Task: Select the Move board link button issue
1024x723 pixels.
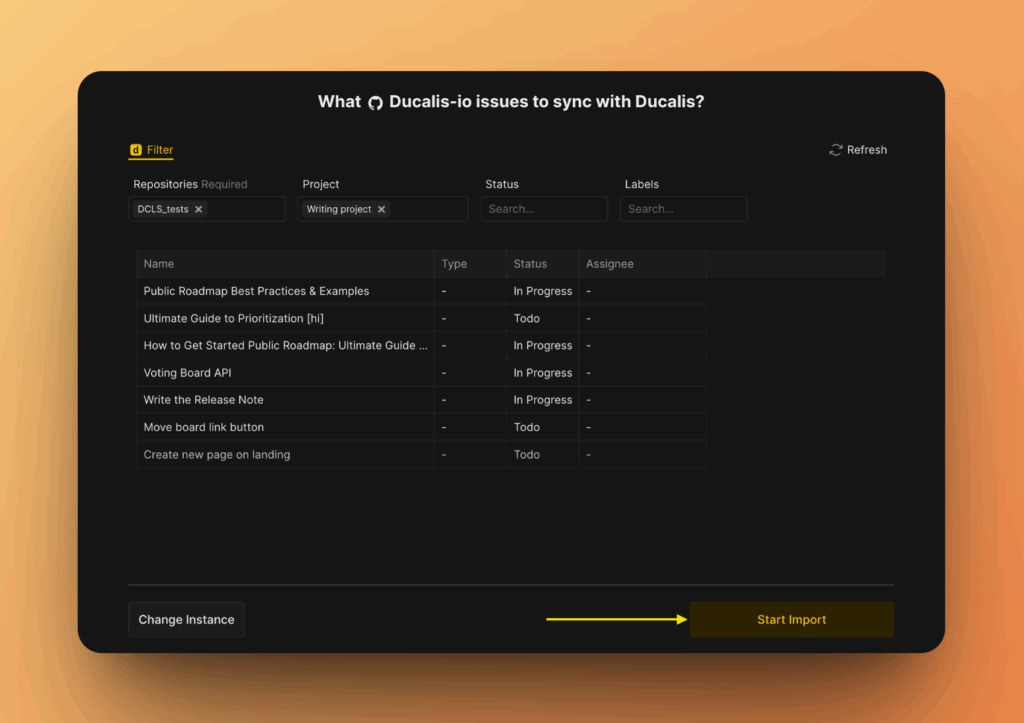Action: [x=204, y=427]
